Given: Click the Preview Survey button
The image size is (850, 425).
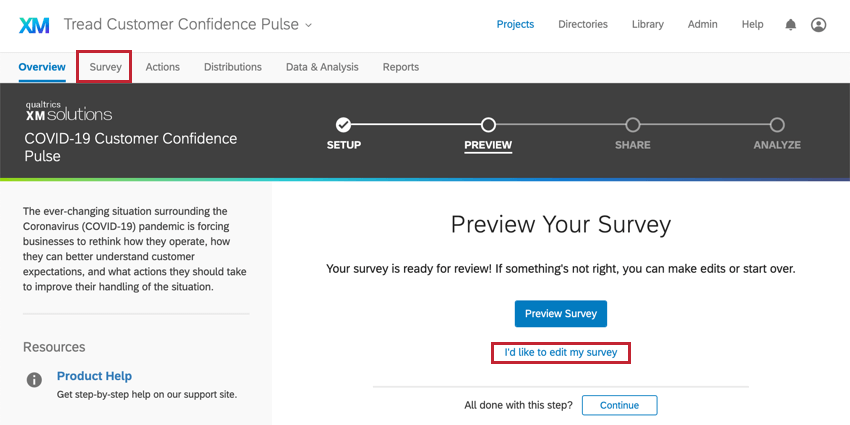Looking at the screenshot, I should (561, 314).
